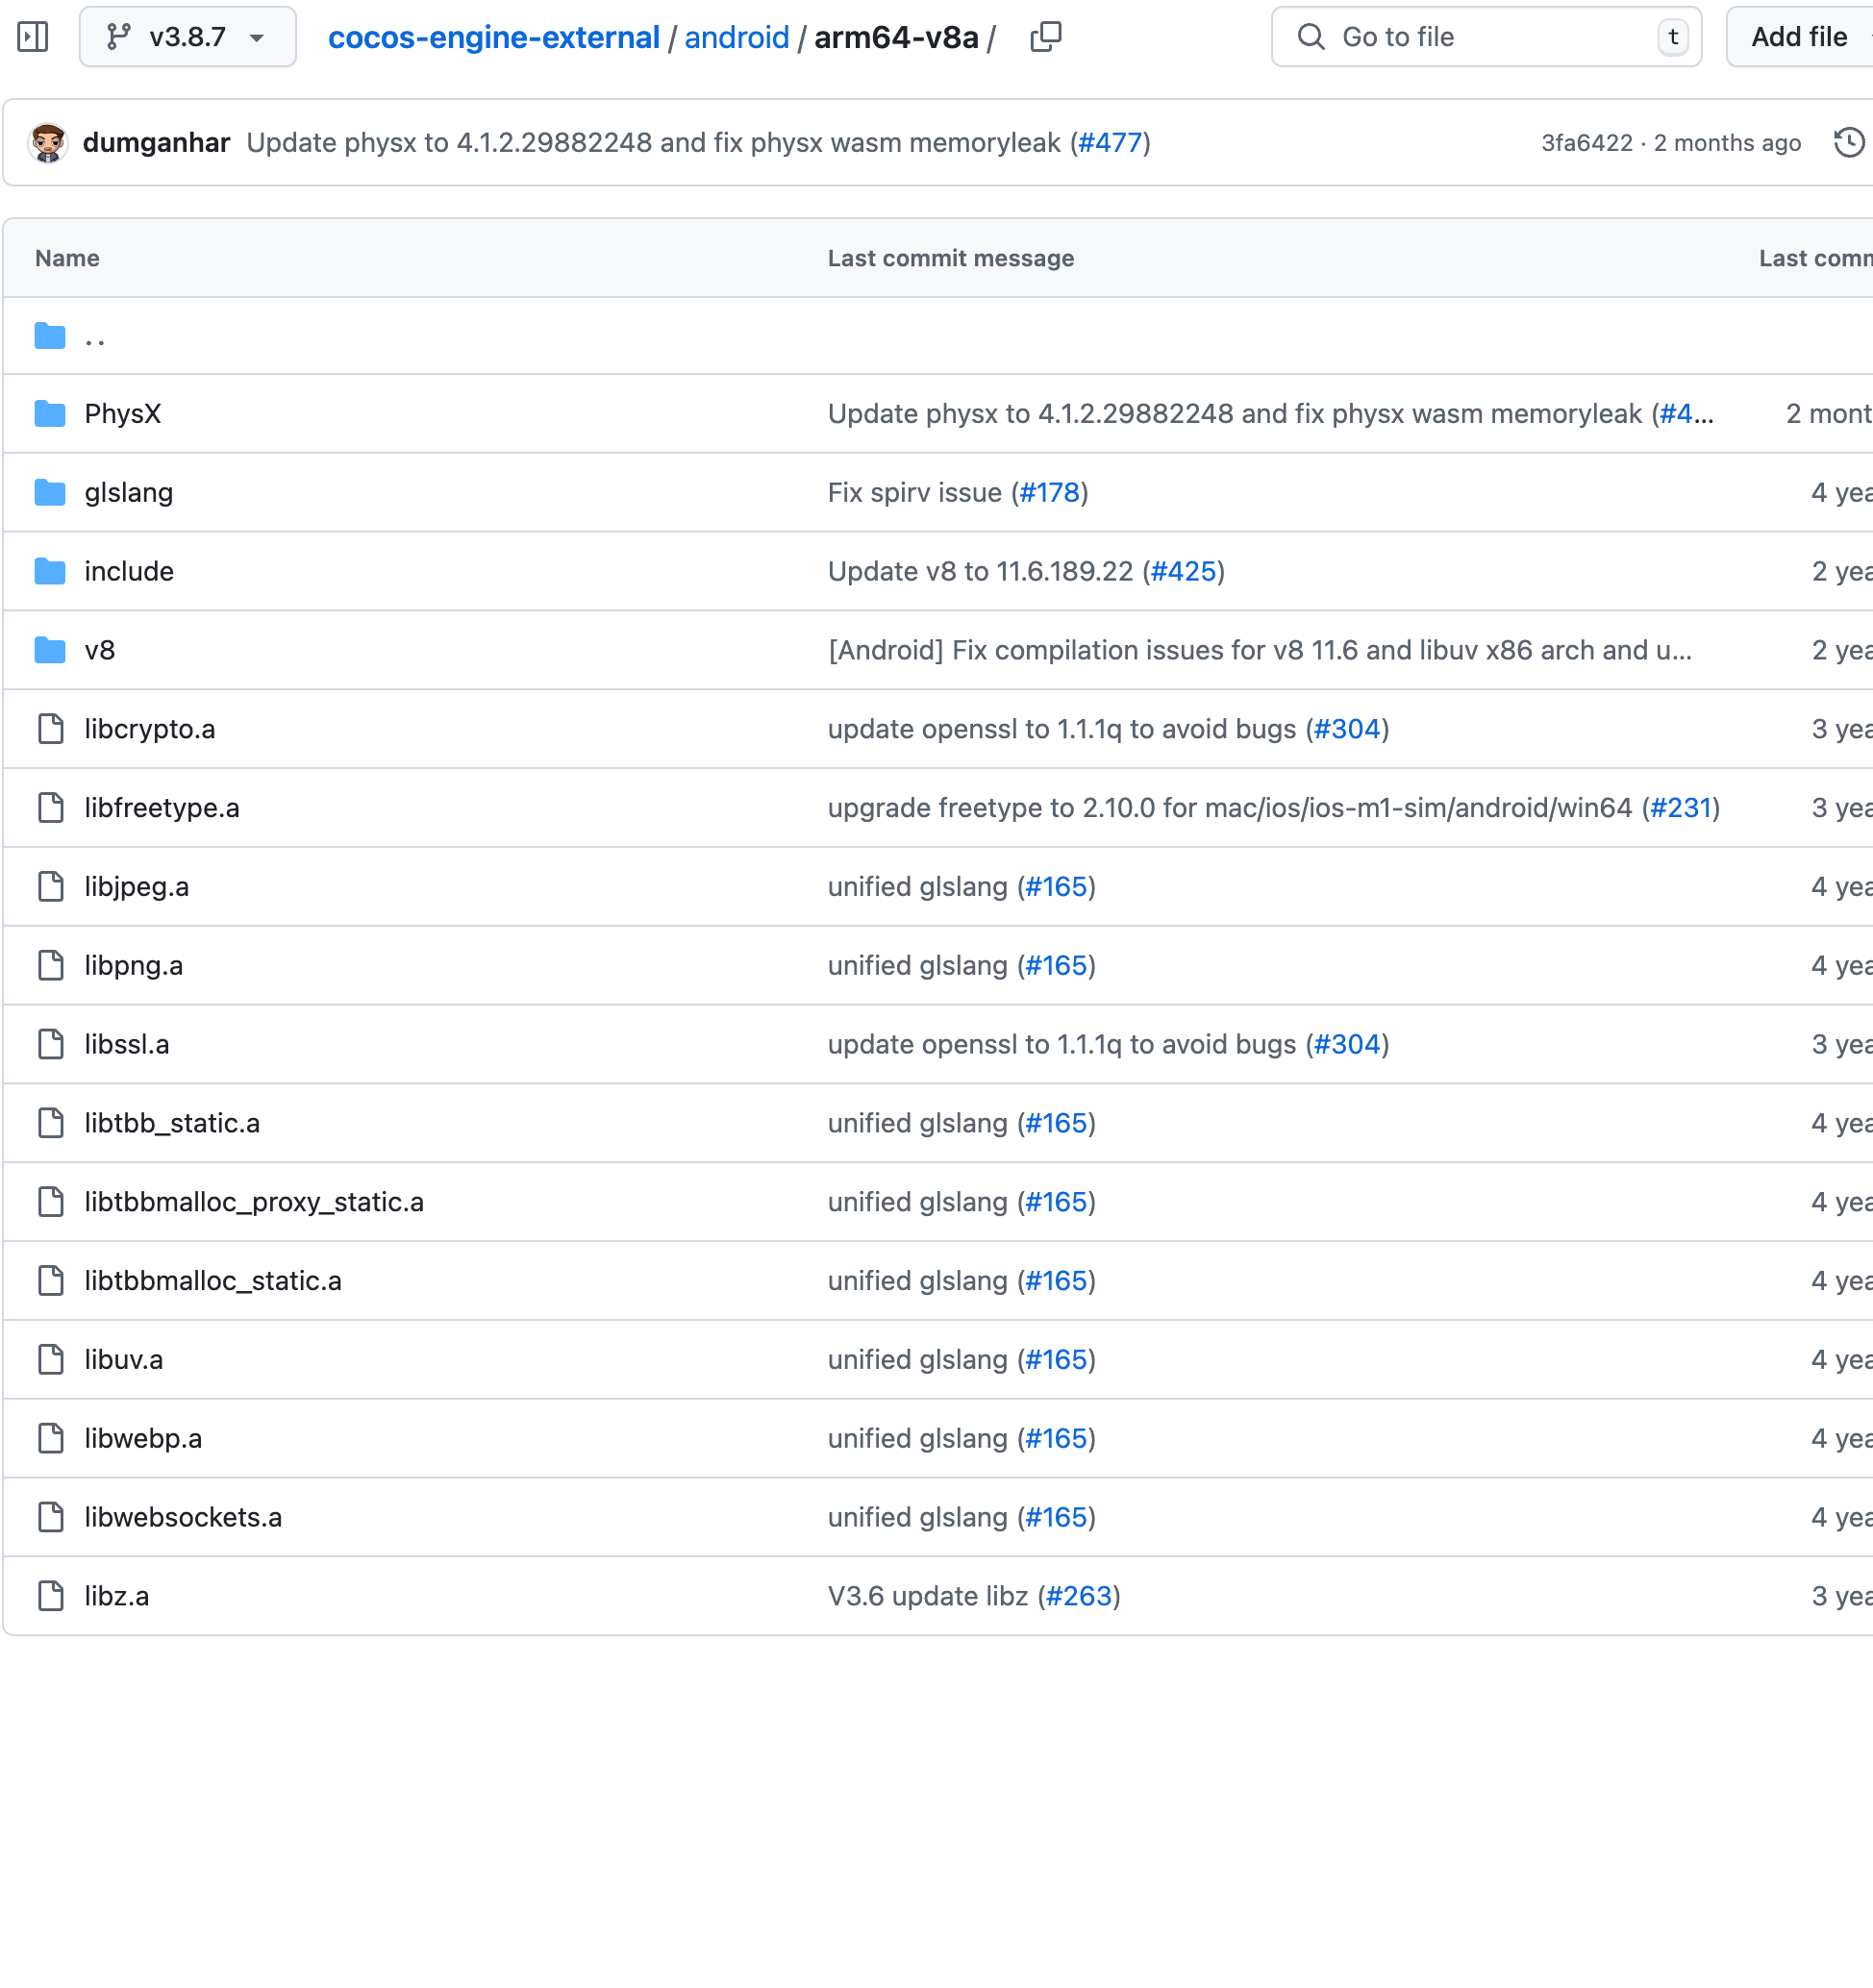Open pull request #477 link
Image resolution: width=1873 pixels, height=1988 pixels.
pyautogui.click(x=1109, y=143)
